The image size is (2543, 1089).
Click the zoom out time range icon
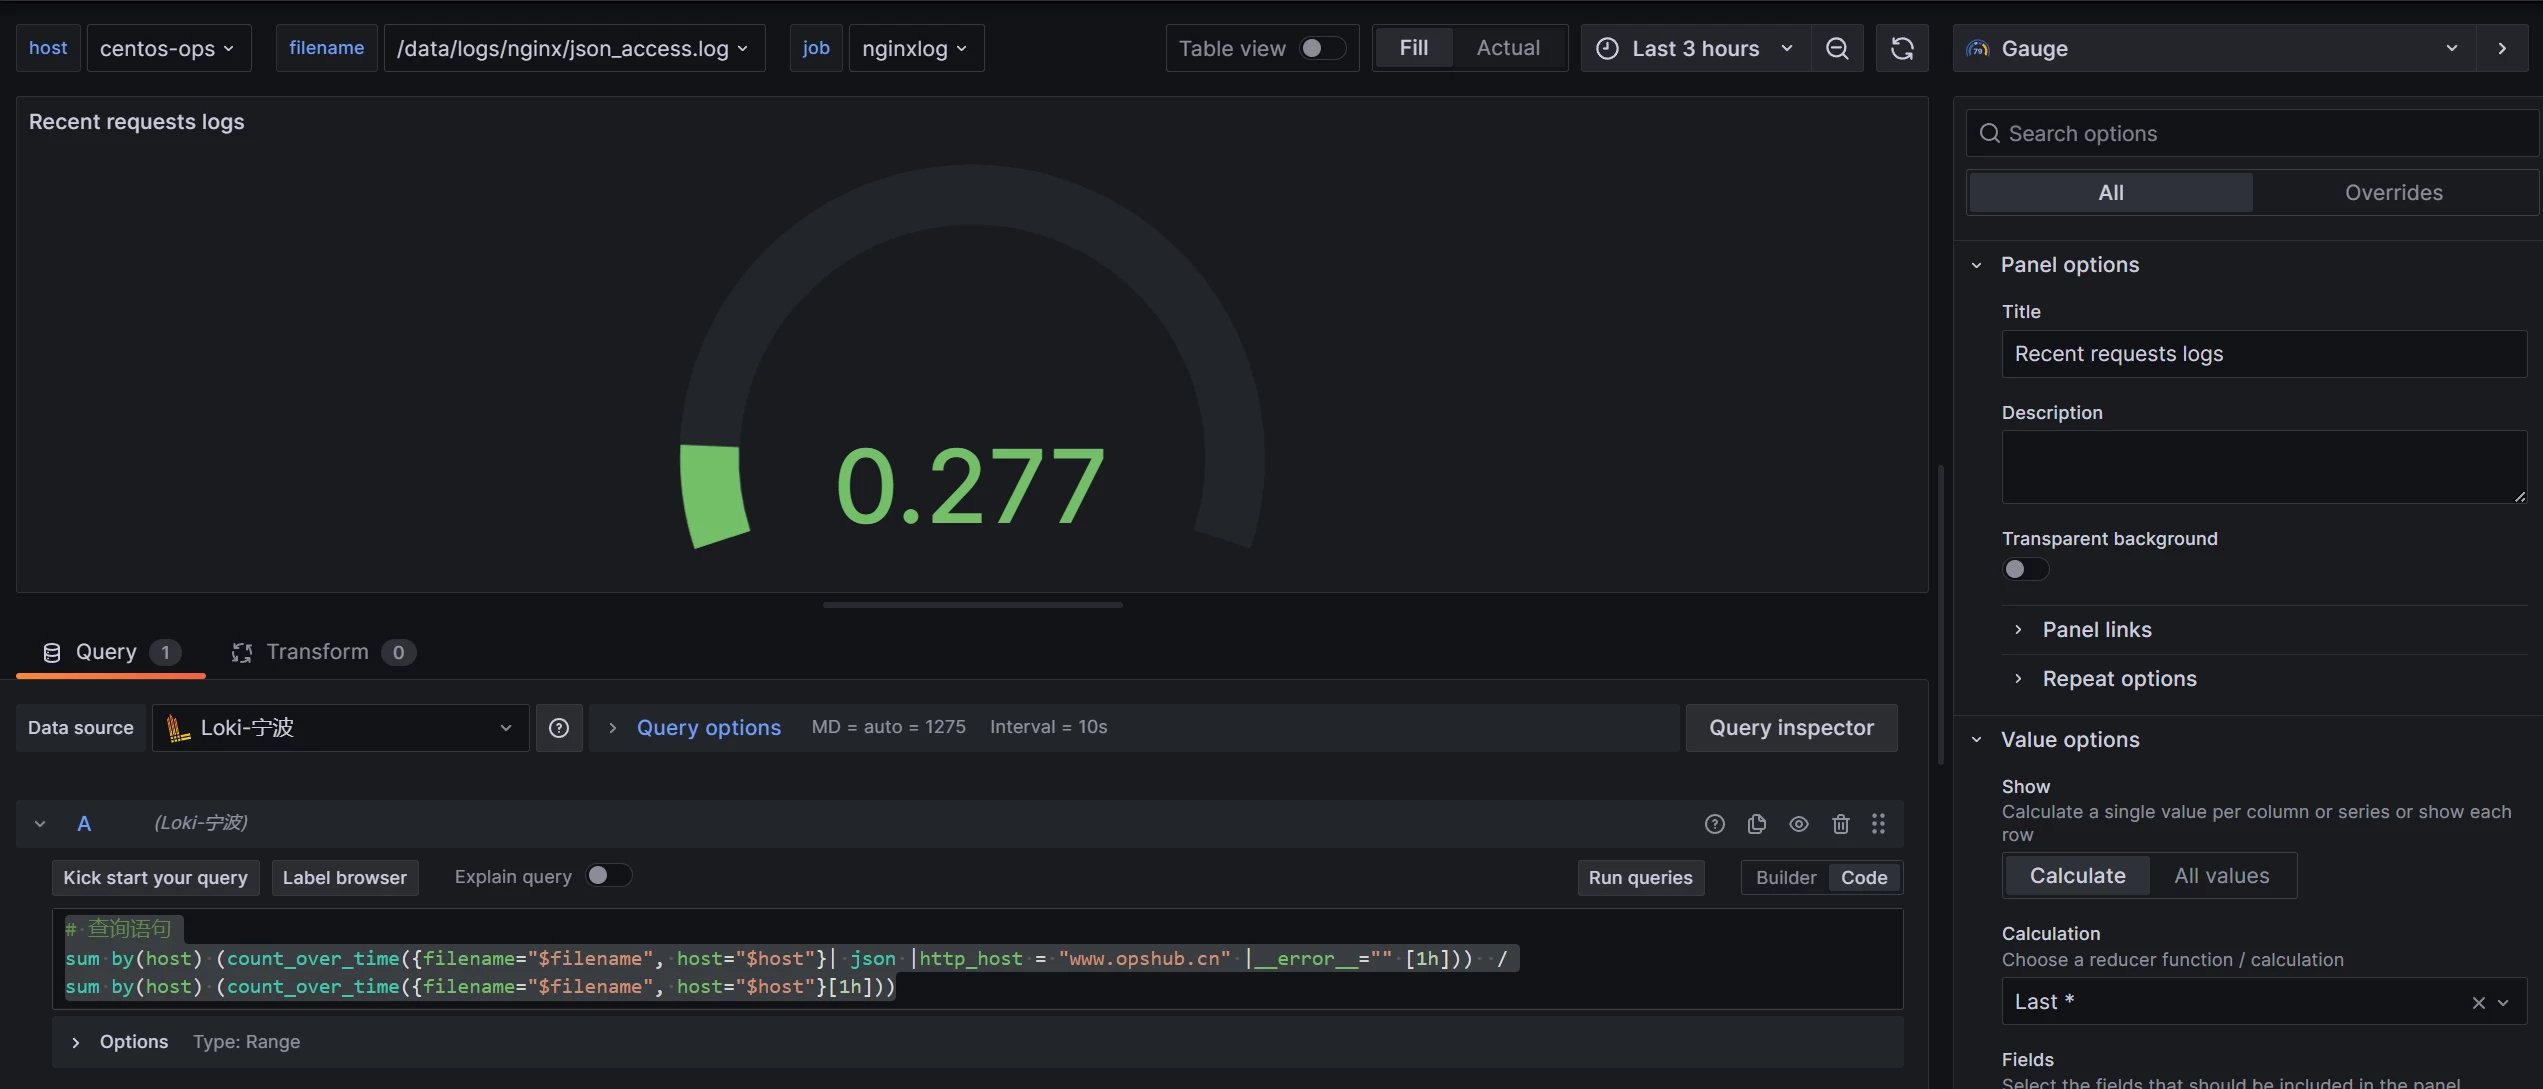point(1838,47)
